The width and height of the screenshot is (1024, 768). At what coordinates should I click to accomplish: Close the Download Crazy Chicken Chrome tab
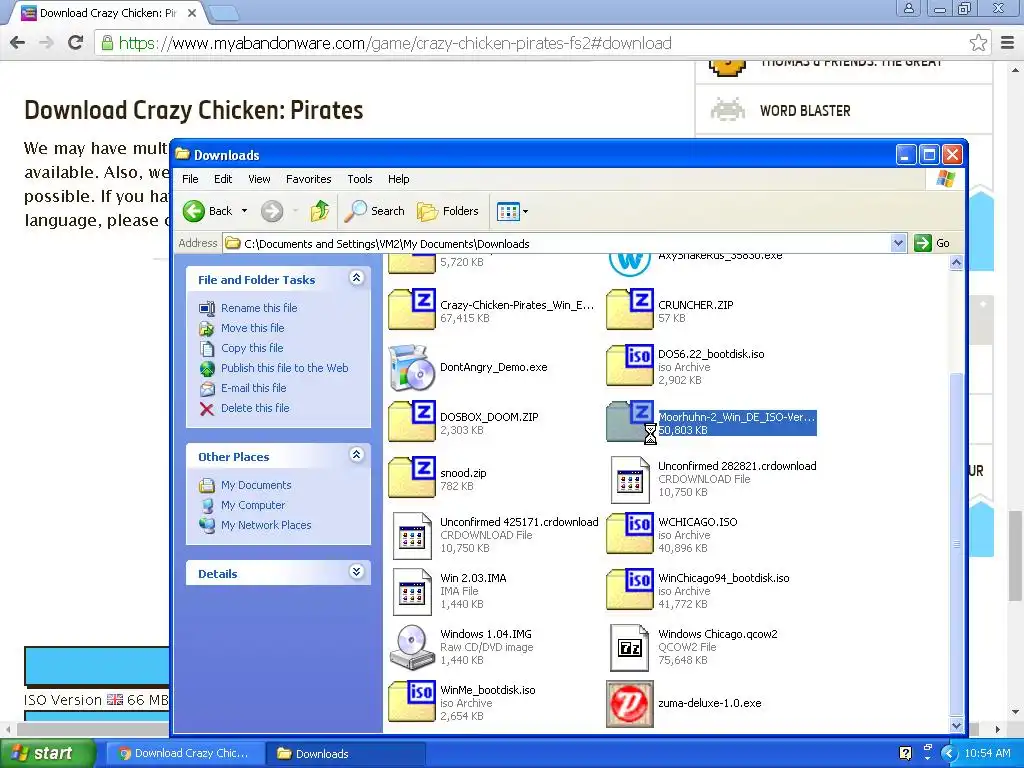click(x=192, y=12)
